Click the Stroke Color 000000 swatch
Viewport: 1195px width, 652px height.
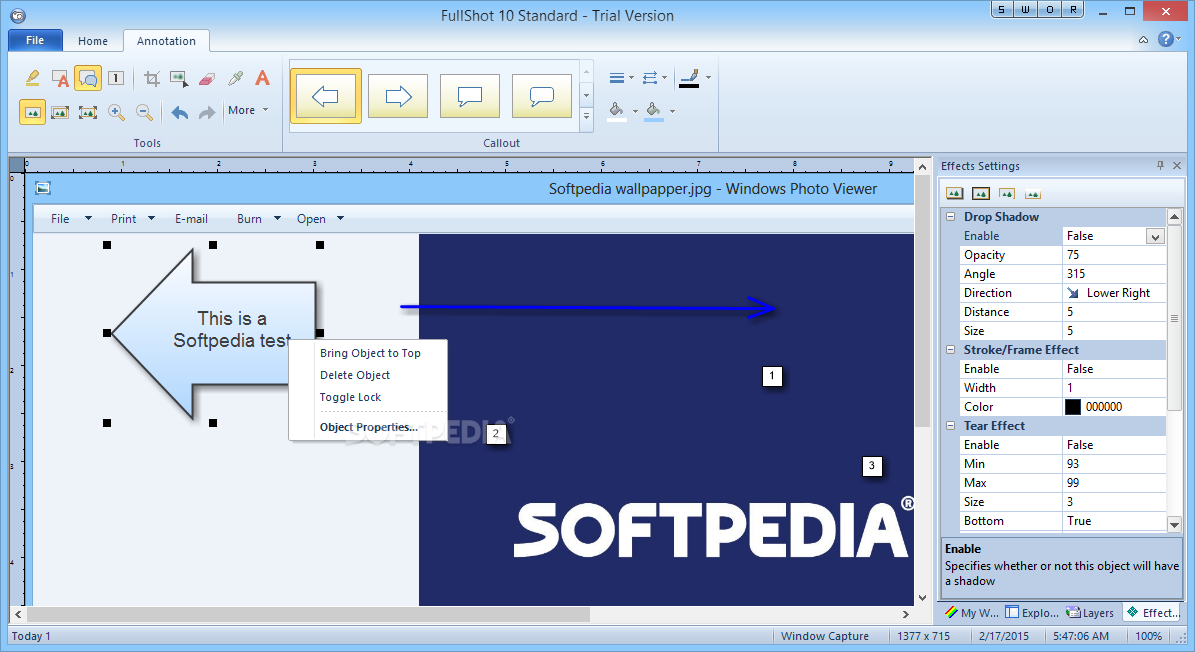coord(1072,407)
